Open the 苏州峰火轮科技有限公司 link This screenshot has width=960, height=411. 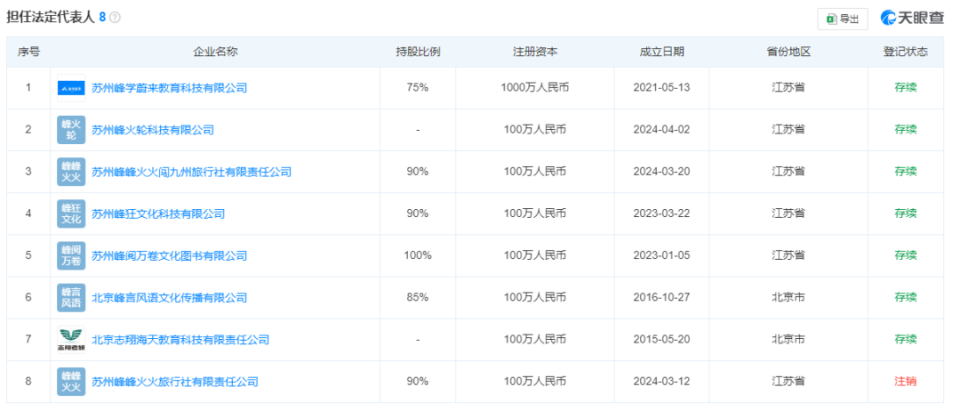click(x=153, y=130)
